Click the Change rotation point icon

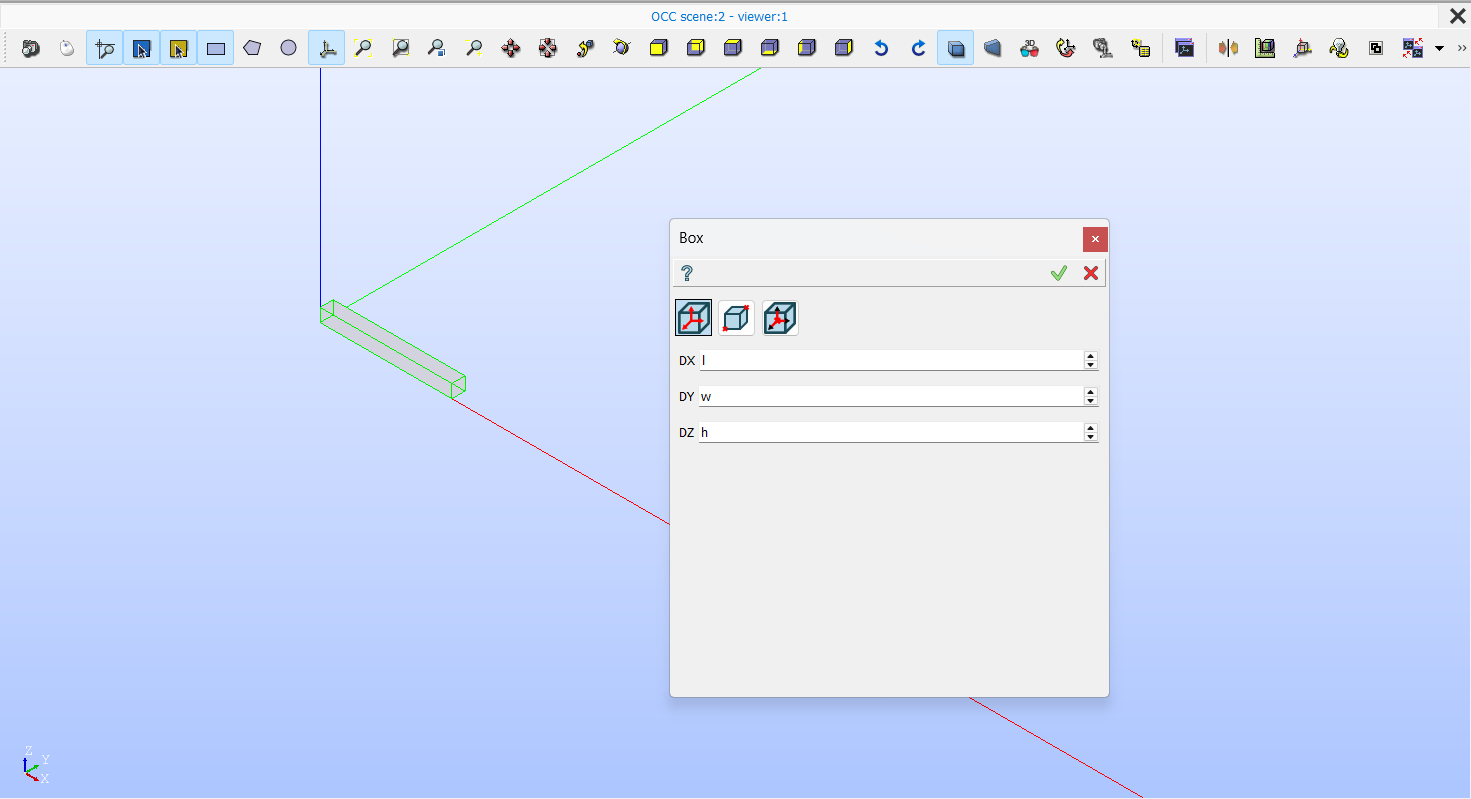tap(585, 48)
